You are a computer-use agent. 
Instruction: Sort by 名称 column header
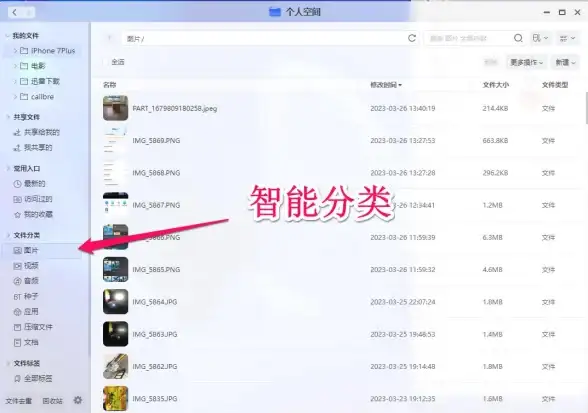pos(110,85)
